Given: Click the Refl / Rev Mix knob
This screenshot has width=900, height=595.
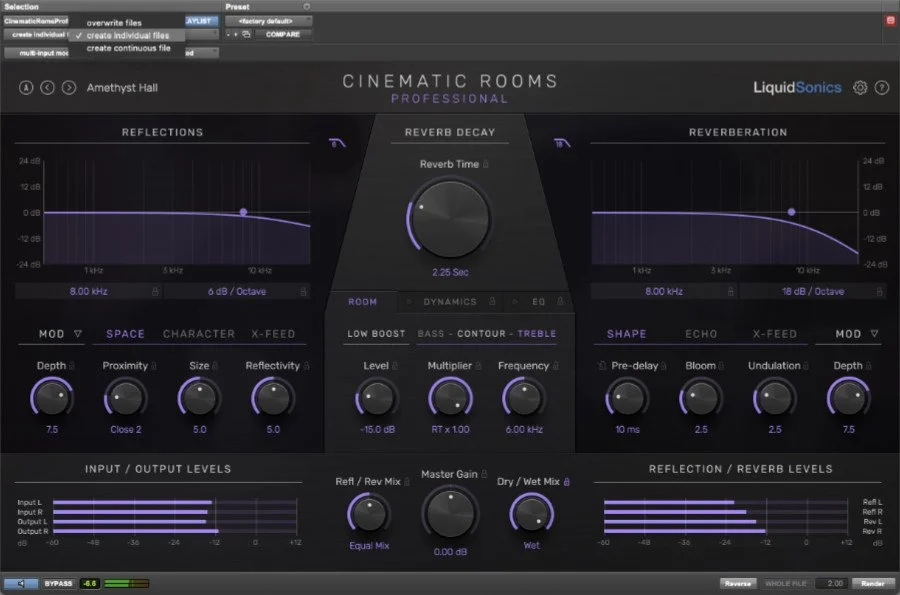Looking at the screenshot, I should click(368, 514).
